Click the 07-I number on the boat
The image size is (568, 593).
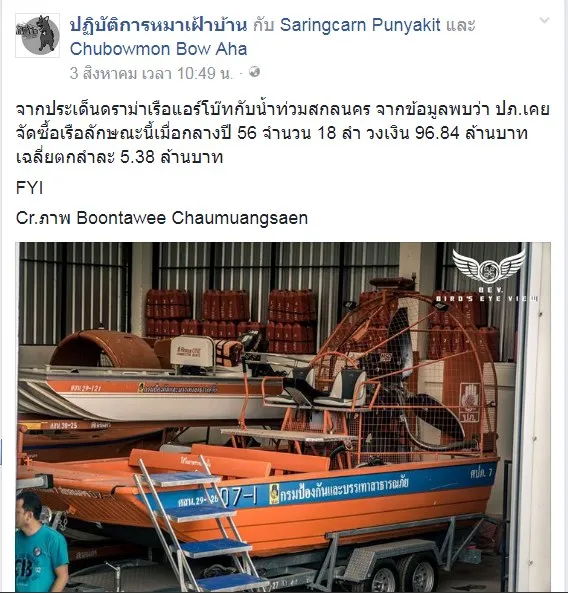[x=238, y=497]
